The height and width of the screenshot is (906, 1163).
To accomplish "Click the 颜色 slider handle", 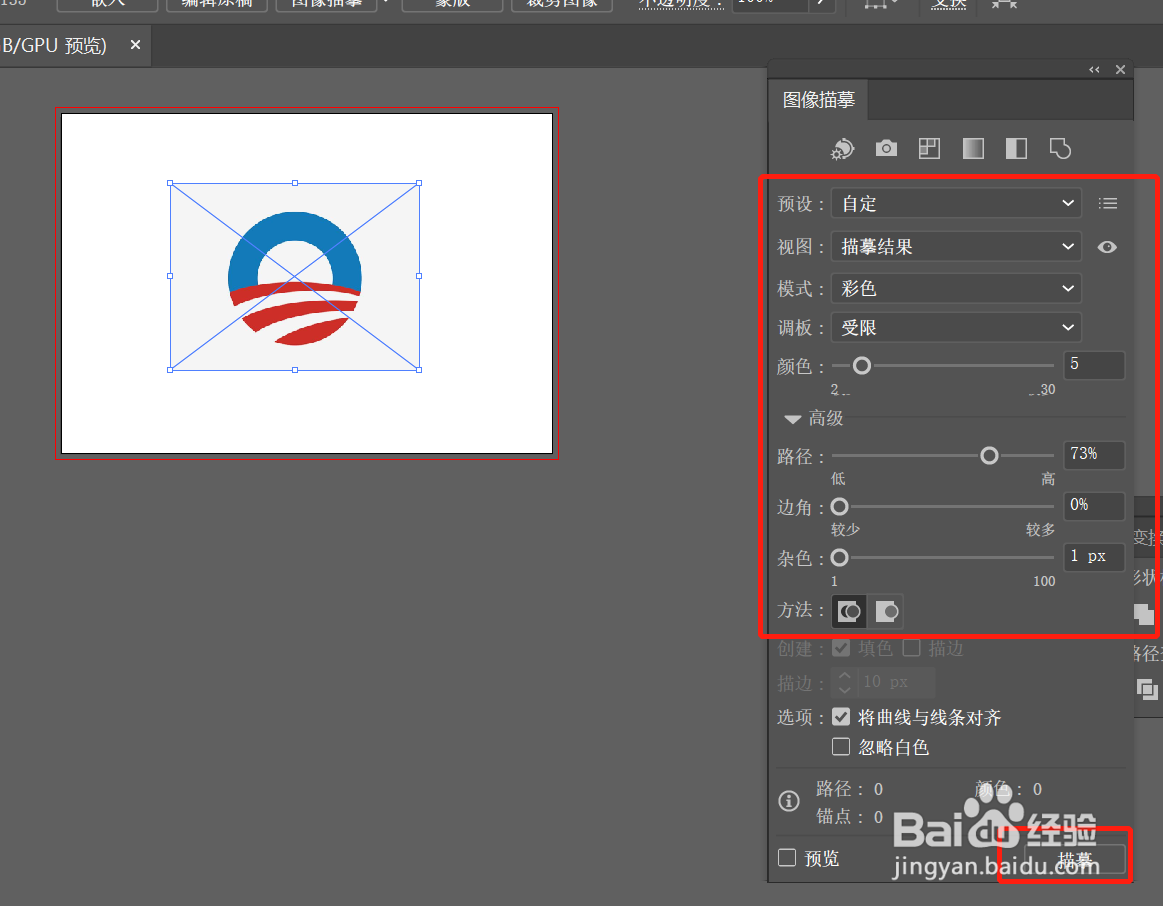I will pos(861,366).
